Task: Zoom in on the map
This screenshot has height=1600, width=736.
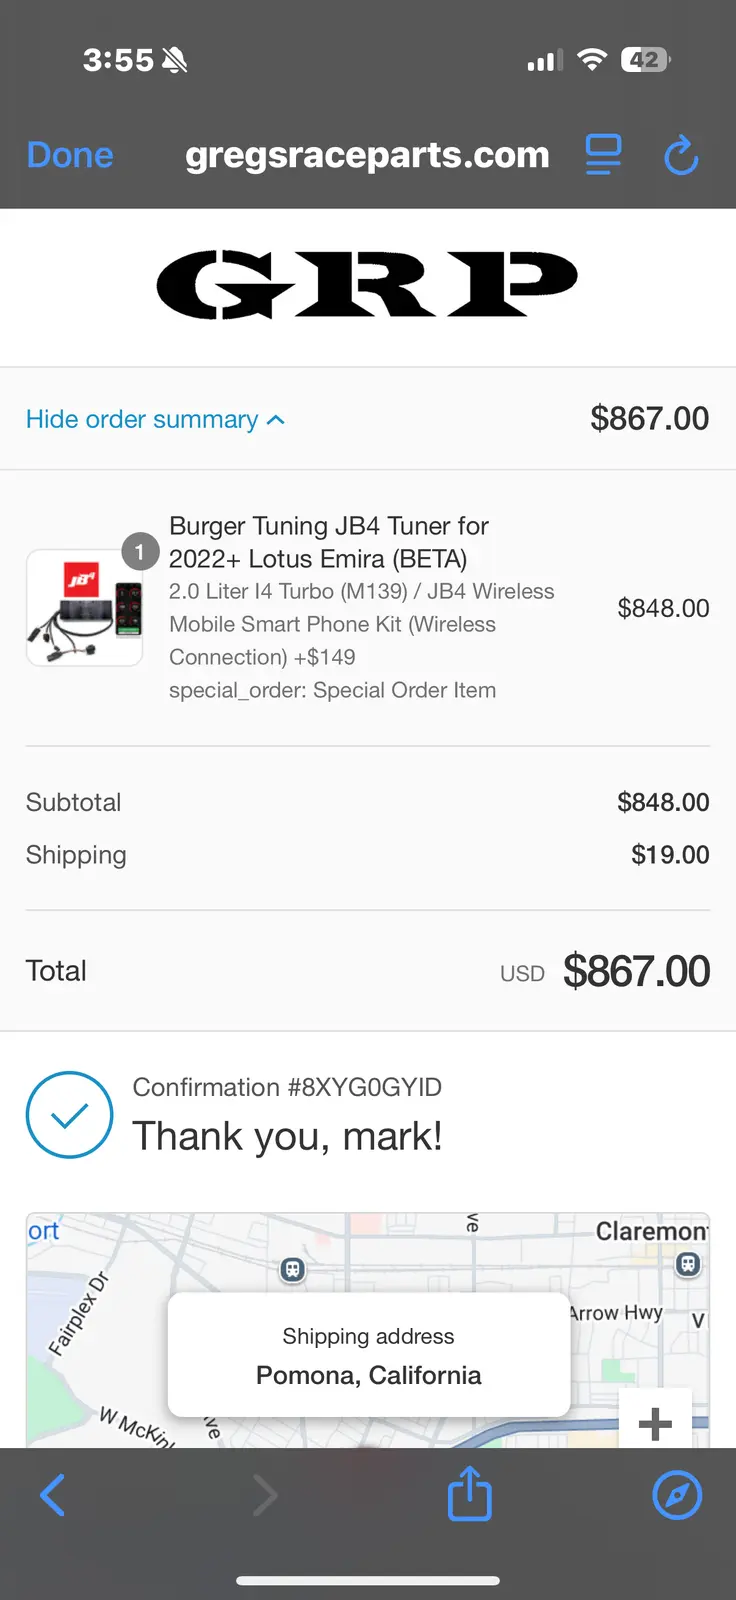Action: tap(655, 1422)
